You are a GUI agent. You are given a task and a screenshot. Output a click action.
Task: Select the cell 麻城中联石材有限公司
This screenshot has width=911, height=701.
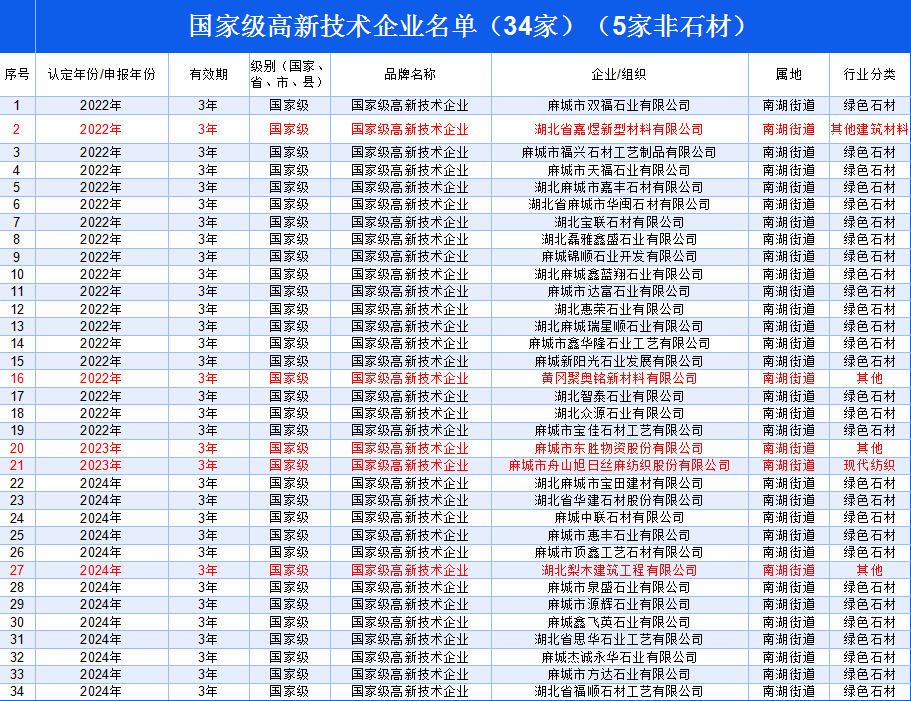(x=619, y=518)
